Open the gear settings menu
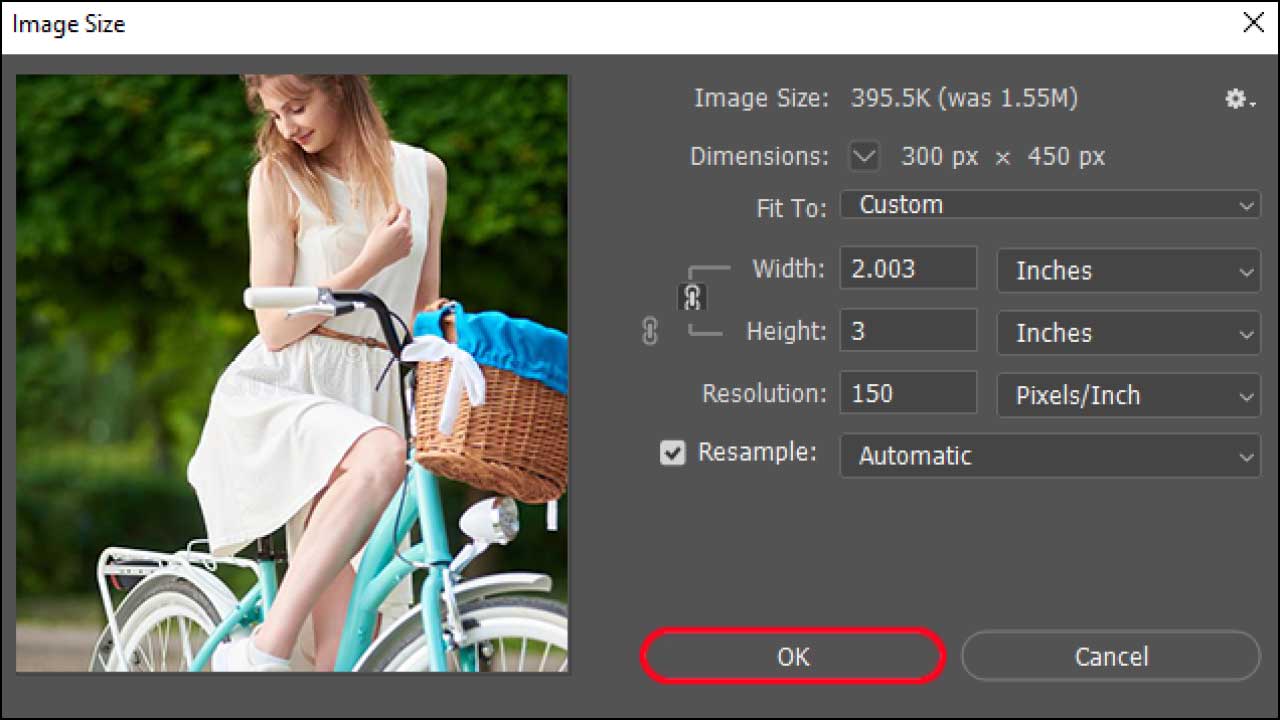Screen dimensions: 1280x720 tap(1238, 99)
